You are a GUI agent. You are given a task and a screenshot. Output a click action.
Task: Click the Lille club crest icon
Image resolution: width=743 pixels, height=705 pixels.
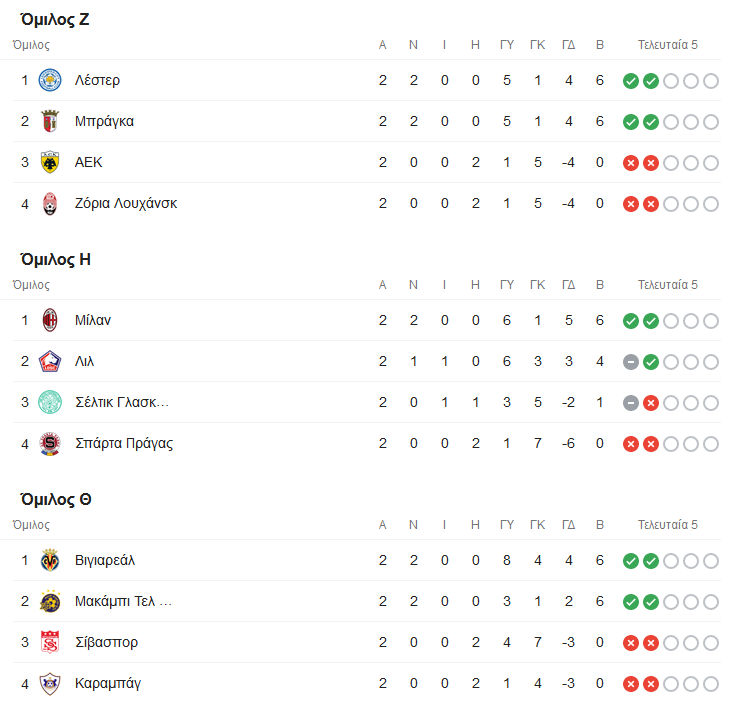click(x=49, y=361)
